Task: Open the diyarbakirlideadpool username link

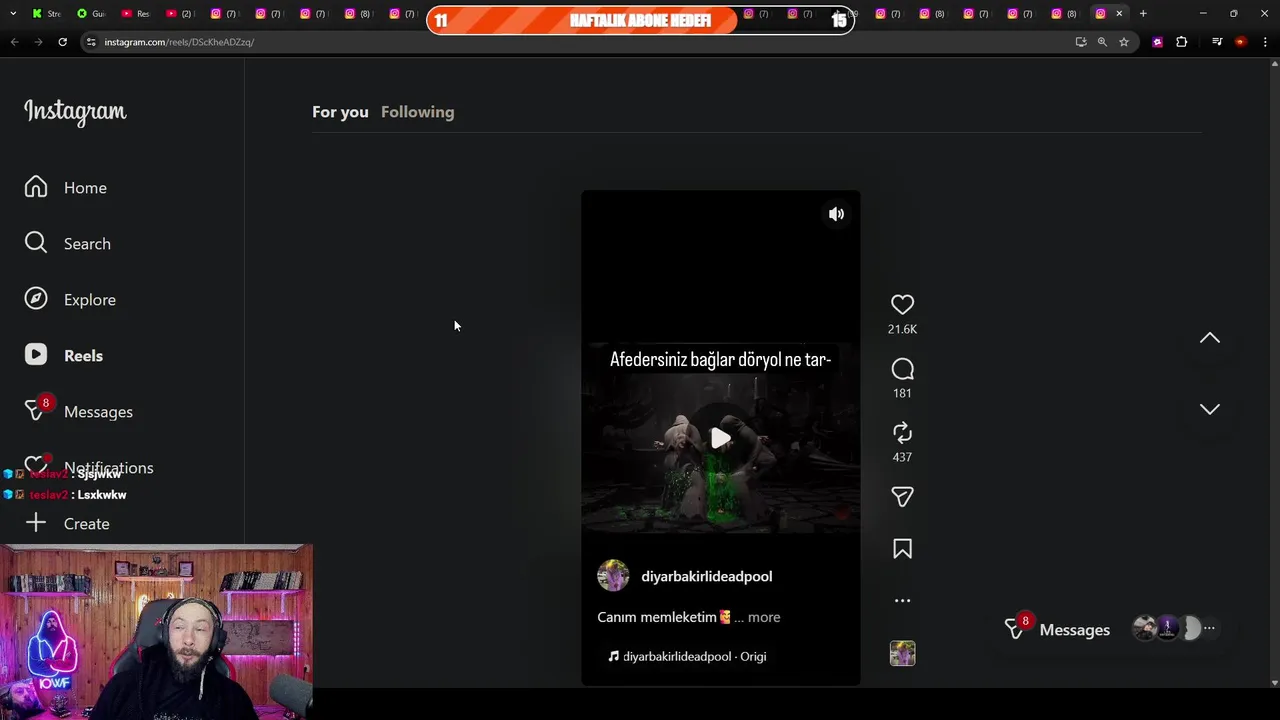Action: click(x=706, y=576)
